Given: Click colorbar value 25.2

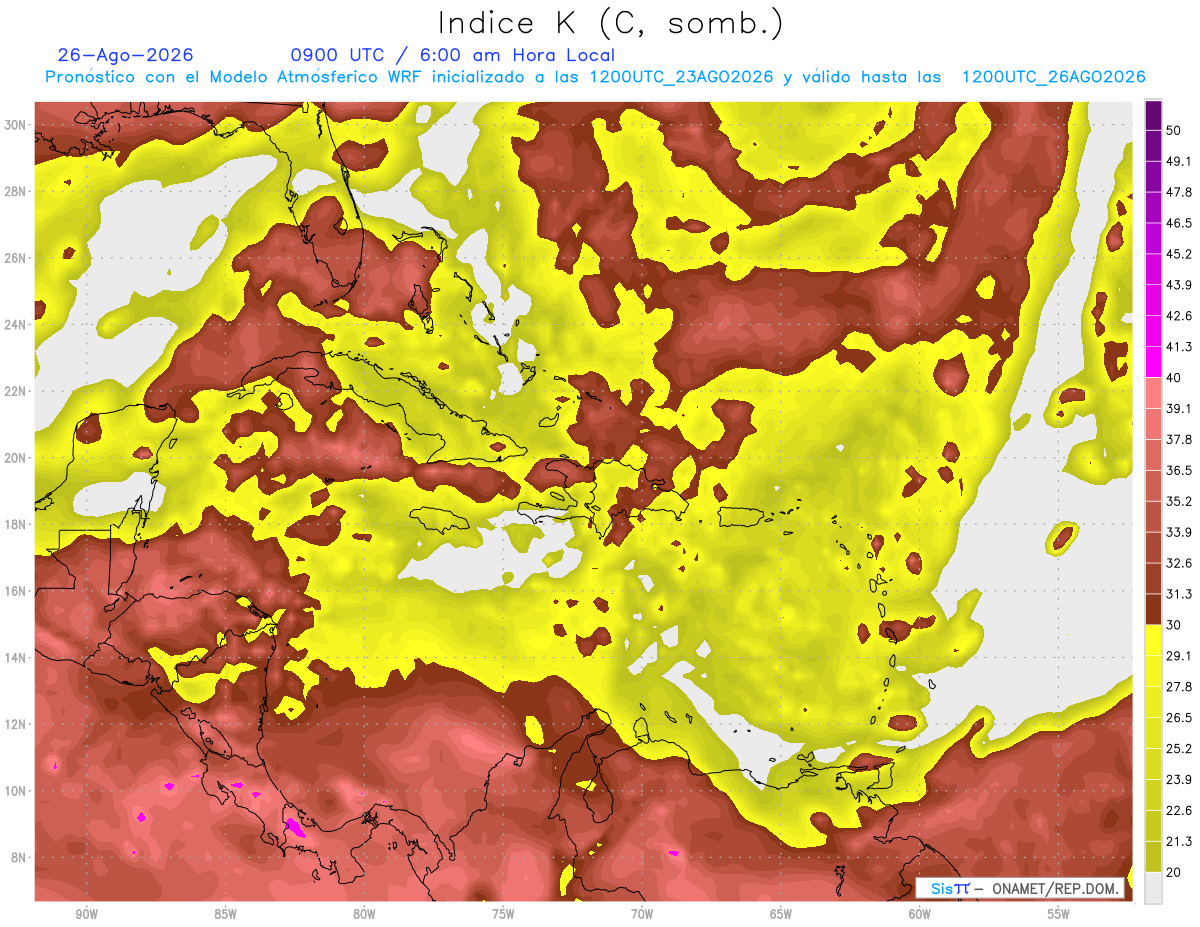Looking at the screenshot, I should click(x=1178, y=749).
